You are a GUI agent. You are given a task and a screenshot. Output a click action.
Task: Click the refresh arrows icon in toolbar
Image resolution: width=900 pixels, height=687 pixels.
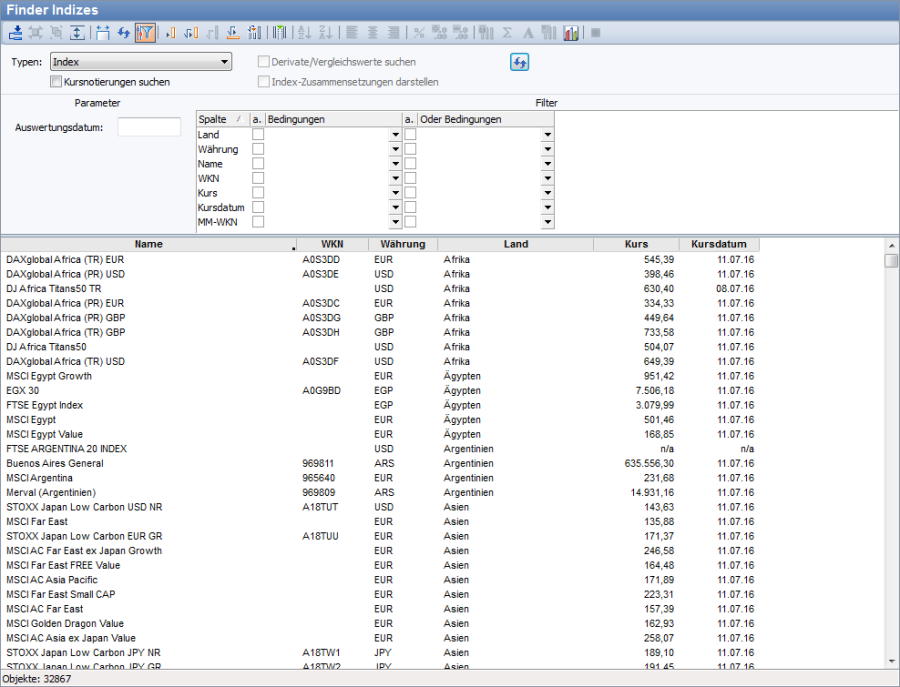123,33
